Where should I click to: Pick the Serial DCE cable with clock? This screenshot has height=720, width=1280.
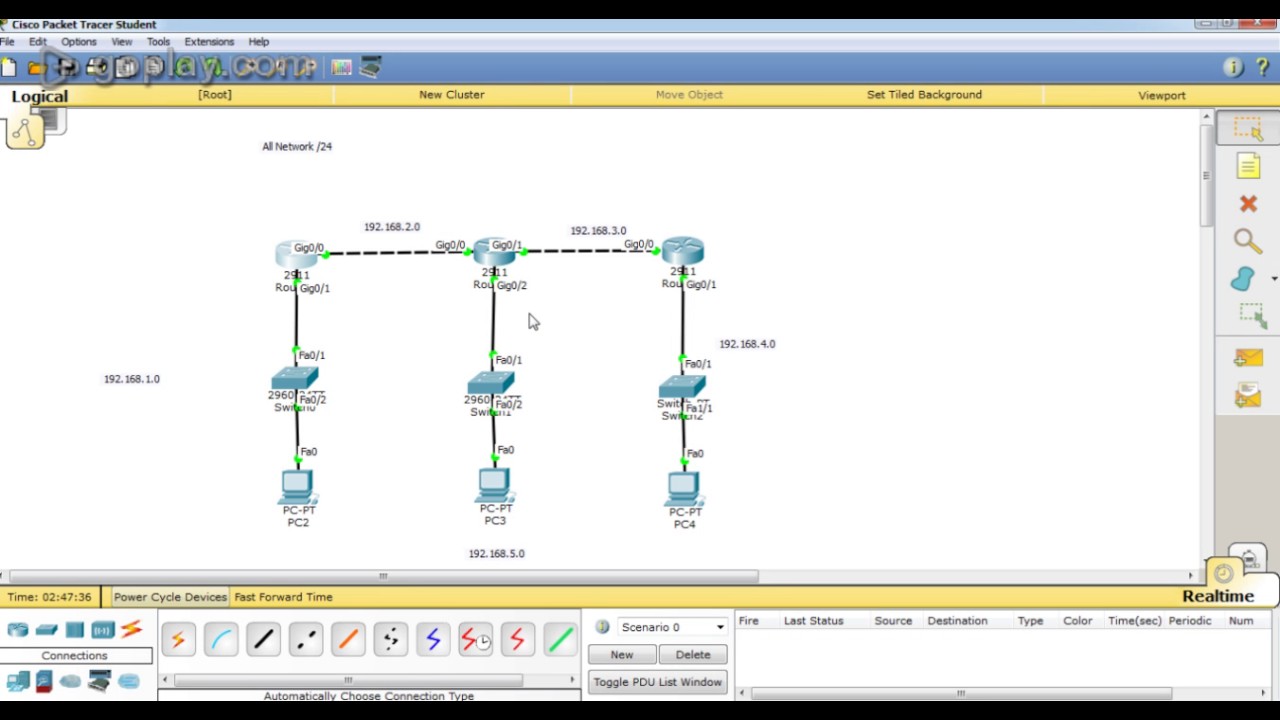(475, 639)
